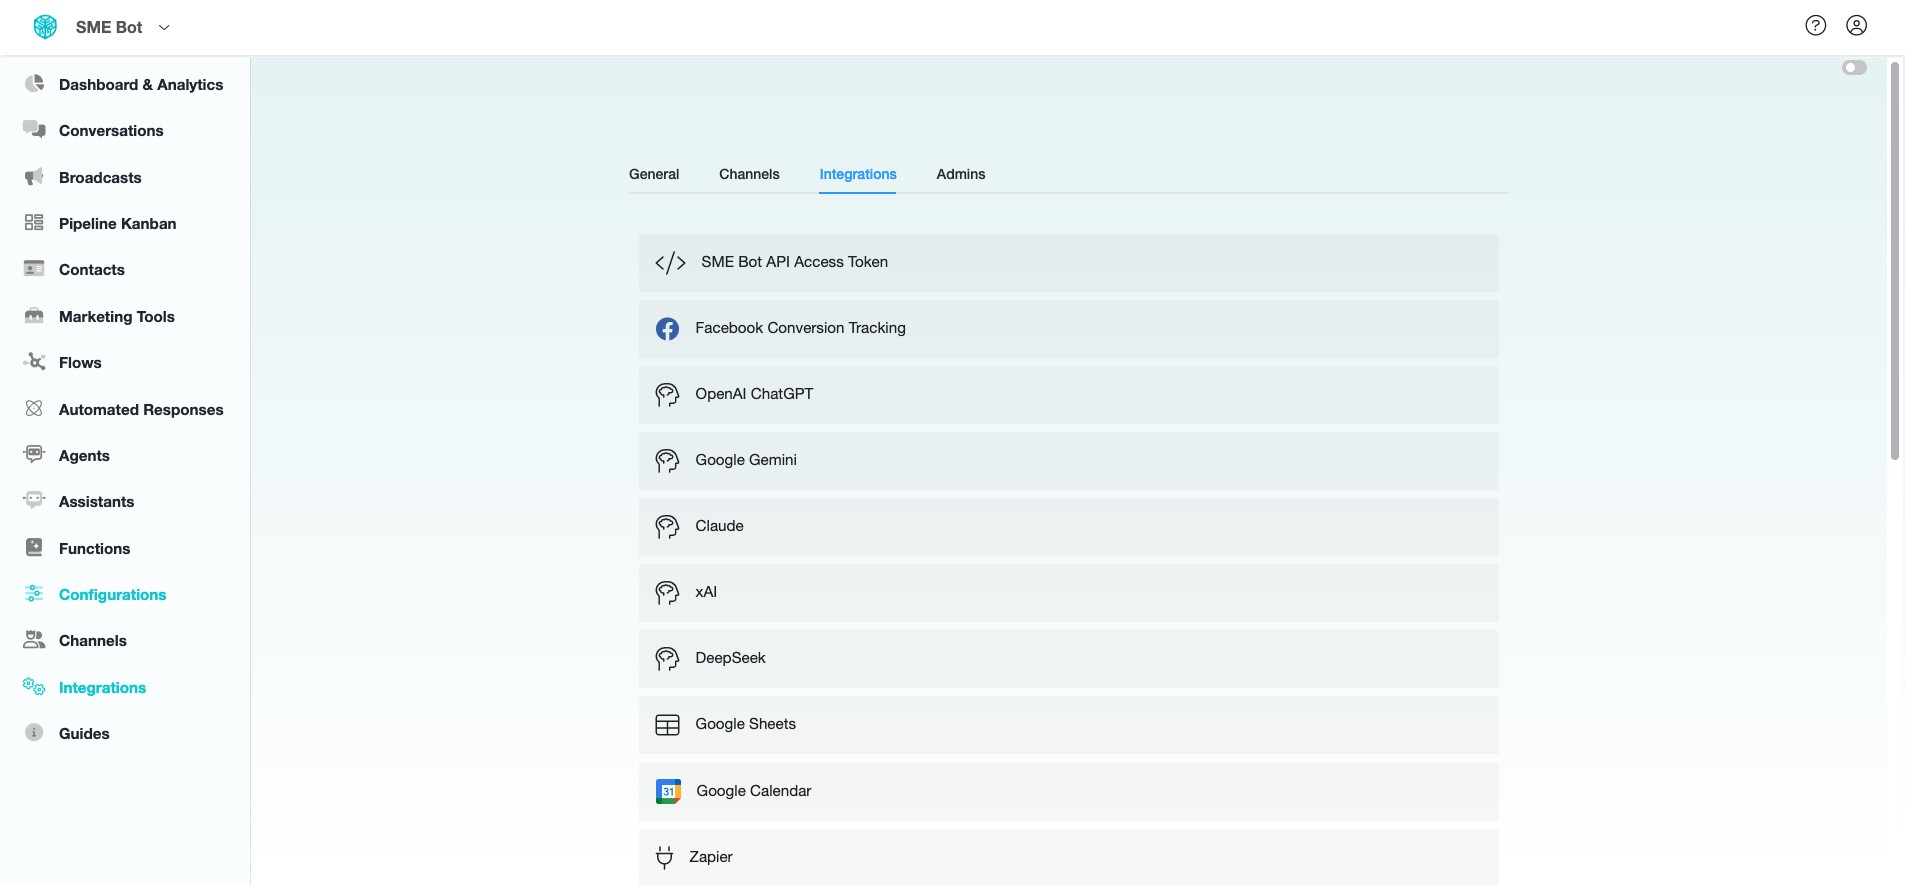Click the Google Calendar integration label

[x=754, y=791]
